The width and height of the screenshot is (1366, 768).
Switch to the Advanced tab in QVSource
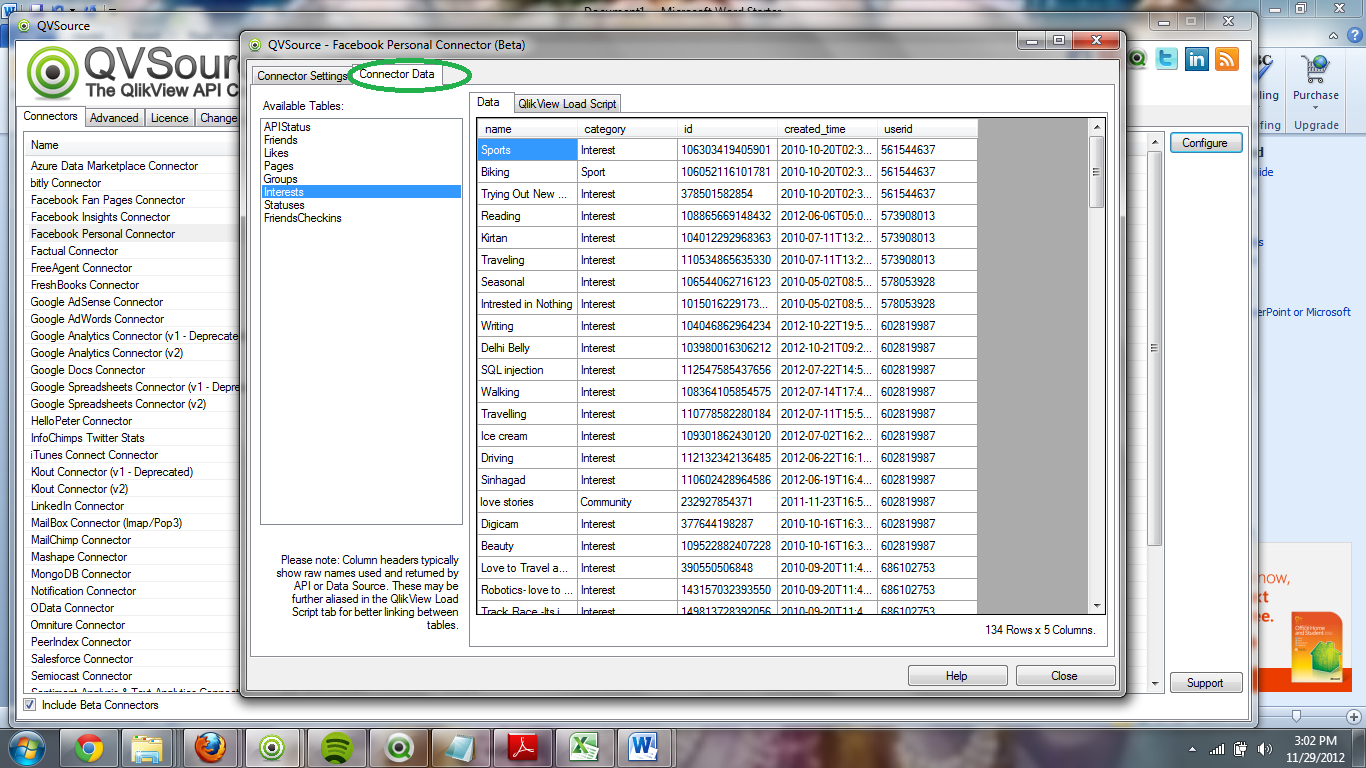pyautogui.click(x=114, y=118)
